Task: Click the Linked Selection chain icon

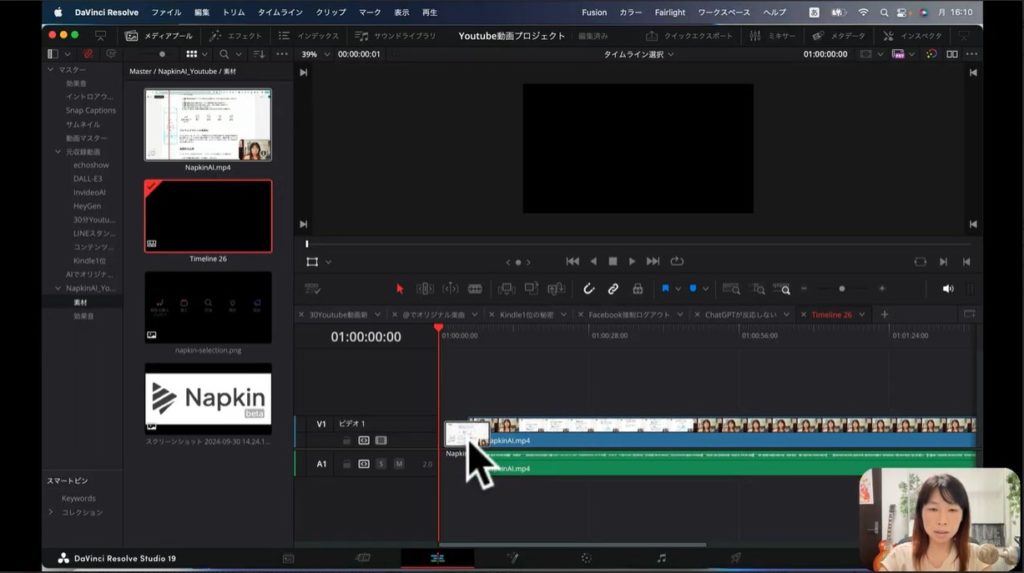Action: point(613,289)
